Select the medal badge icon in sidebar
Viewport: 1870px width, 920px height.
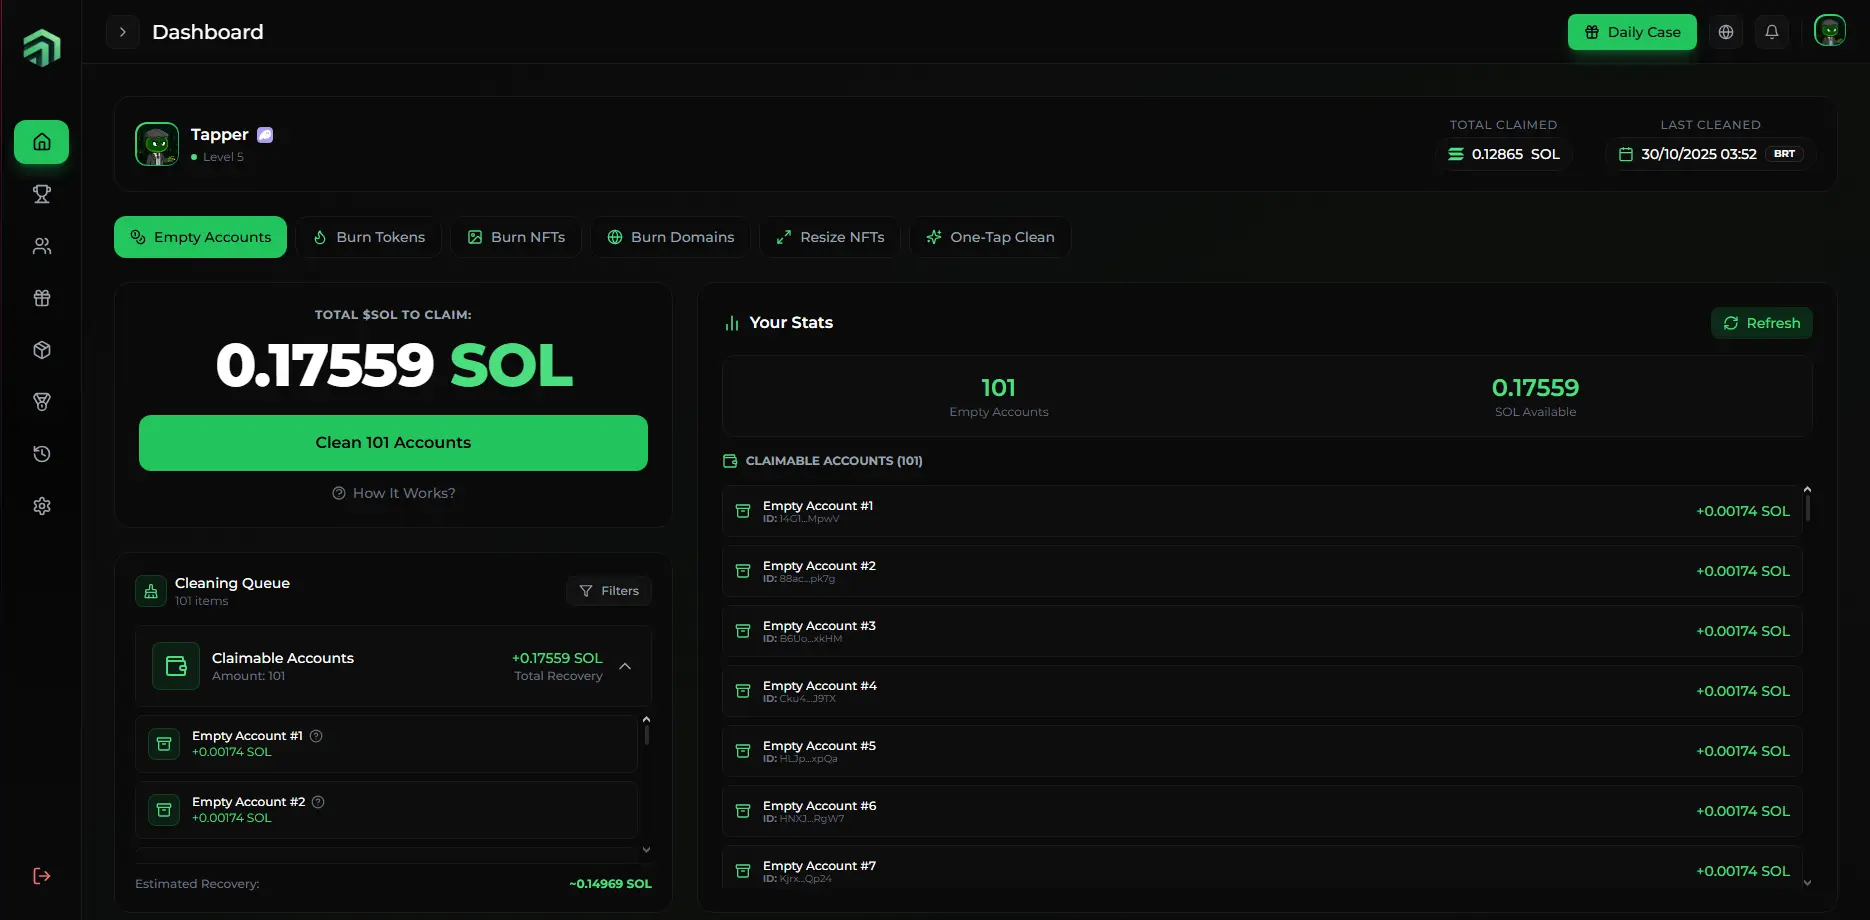tap(41, 402)
